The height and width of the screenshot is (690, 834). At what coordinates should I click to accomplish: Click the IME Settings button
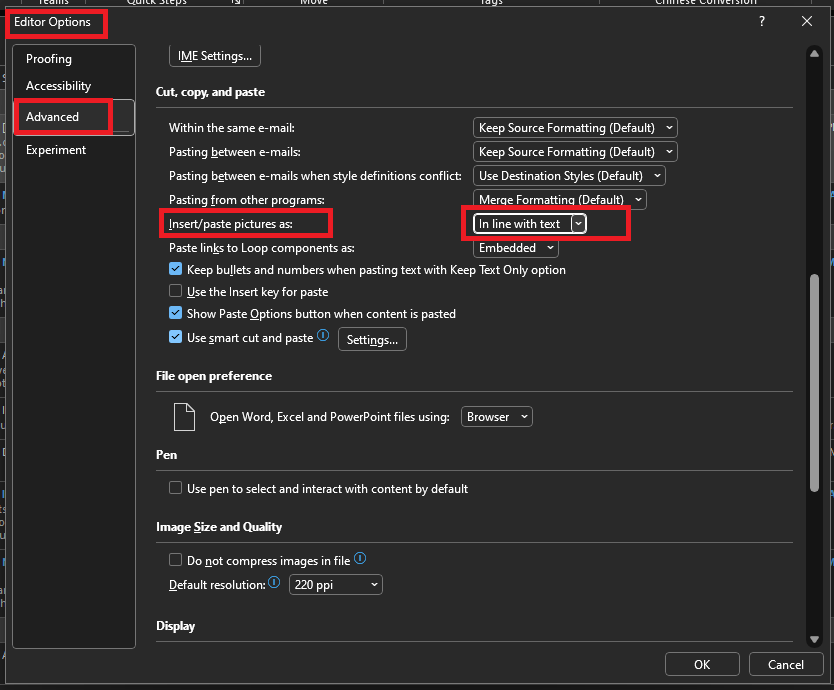coord(215,56)
